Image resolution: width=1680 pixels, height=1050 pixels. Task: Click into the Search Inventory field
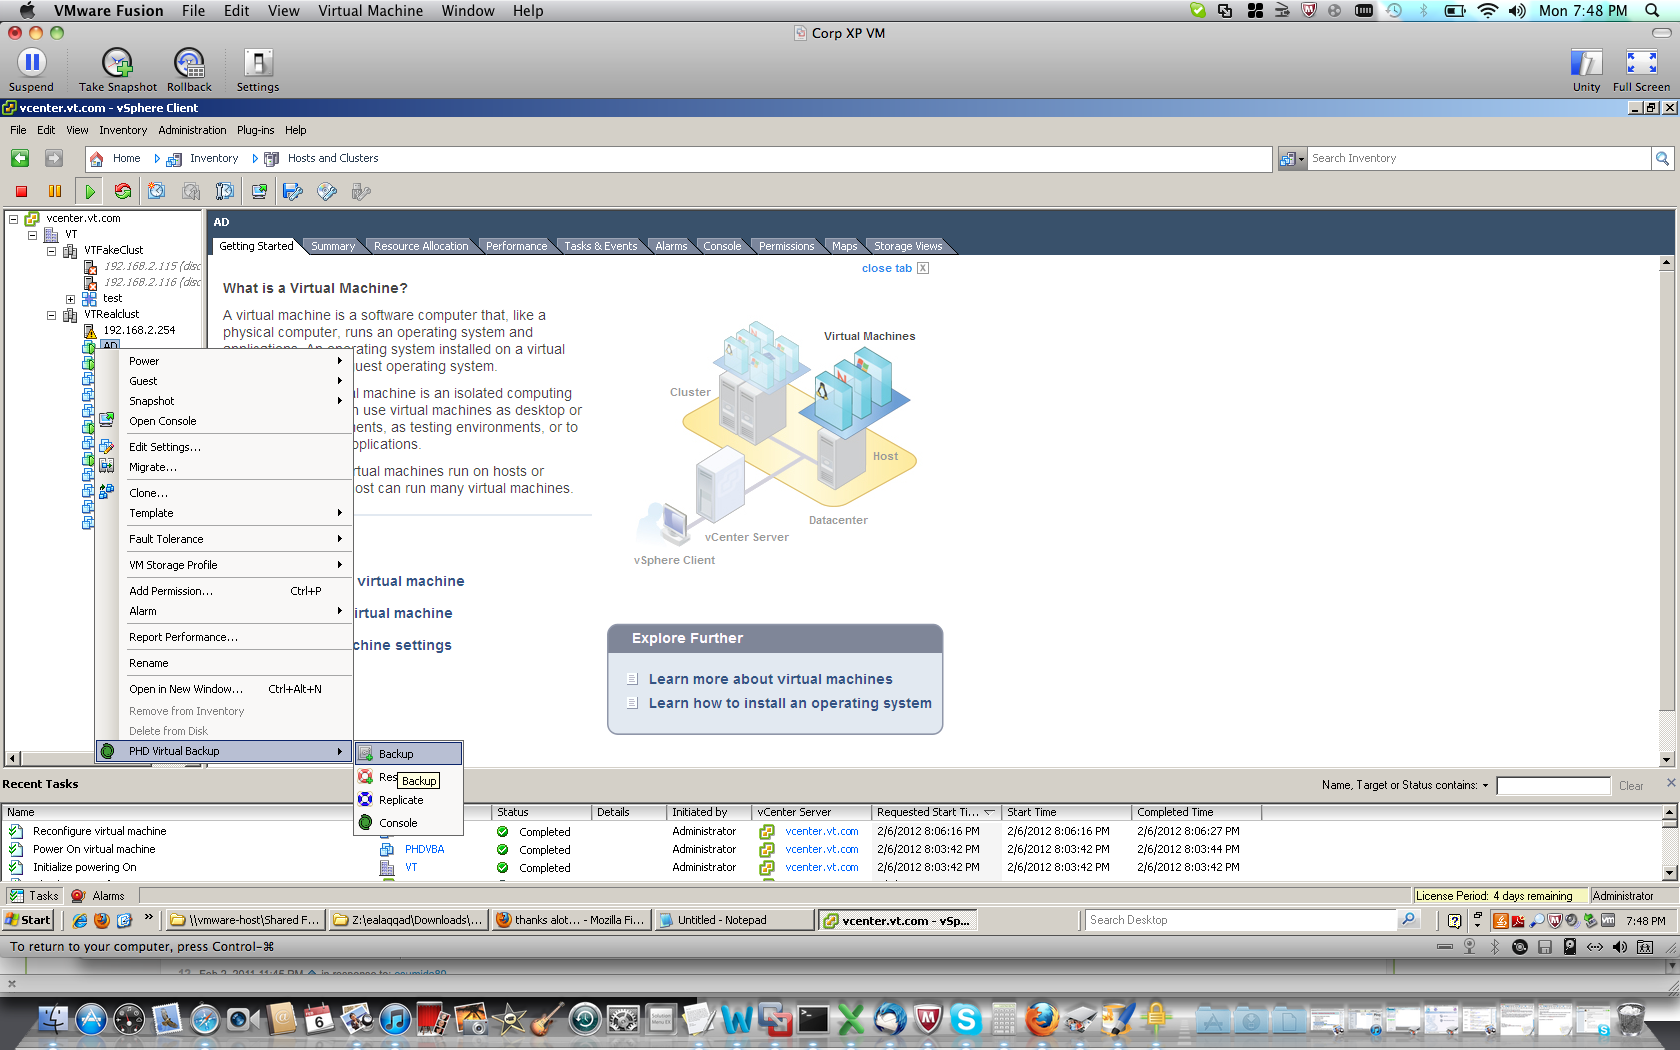click(1478, 158)
